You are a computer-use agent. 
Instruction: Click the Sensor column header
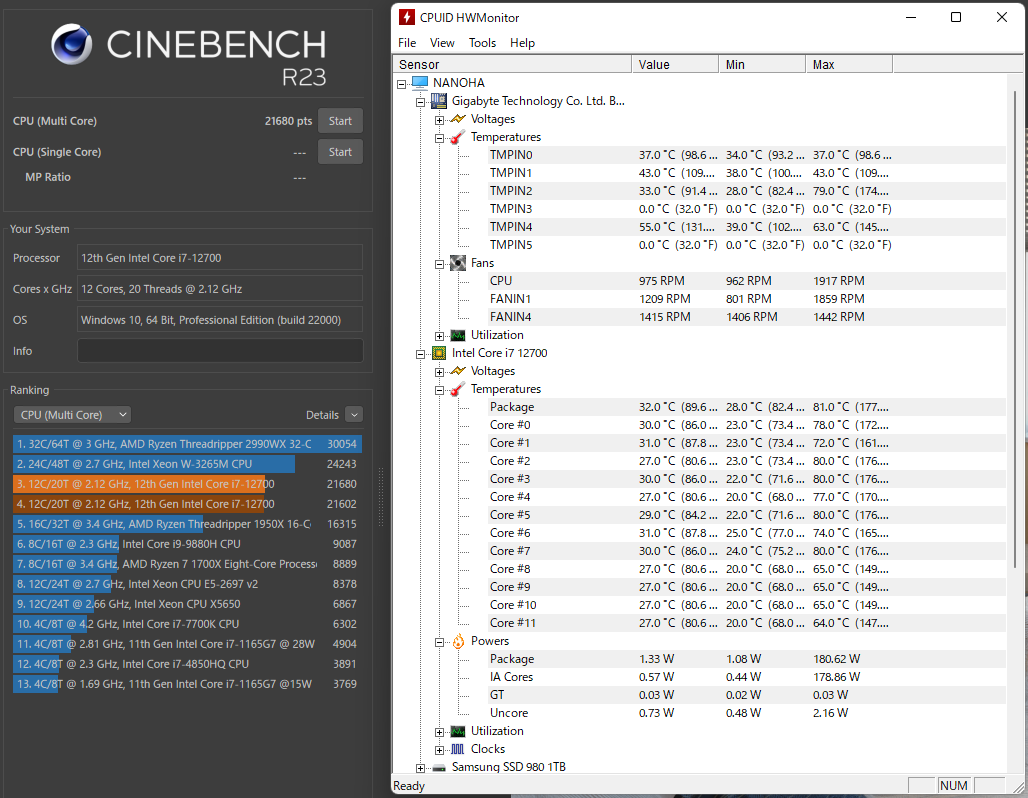click(511, 64)
